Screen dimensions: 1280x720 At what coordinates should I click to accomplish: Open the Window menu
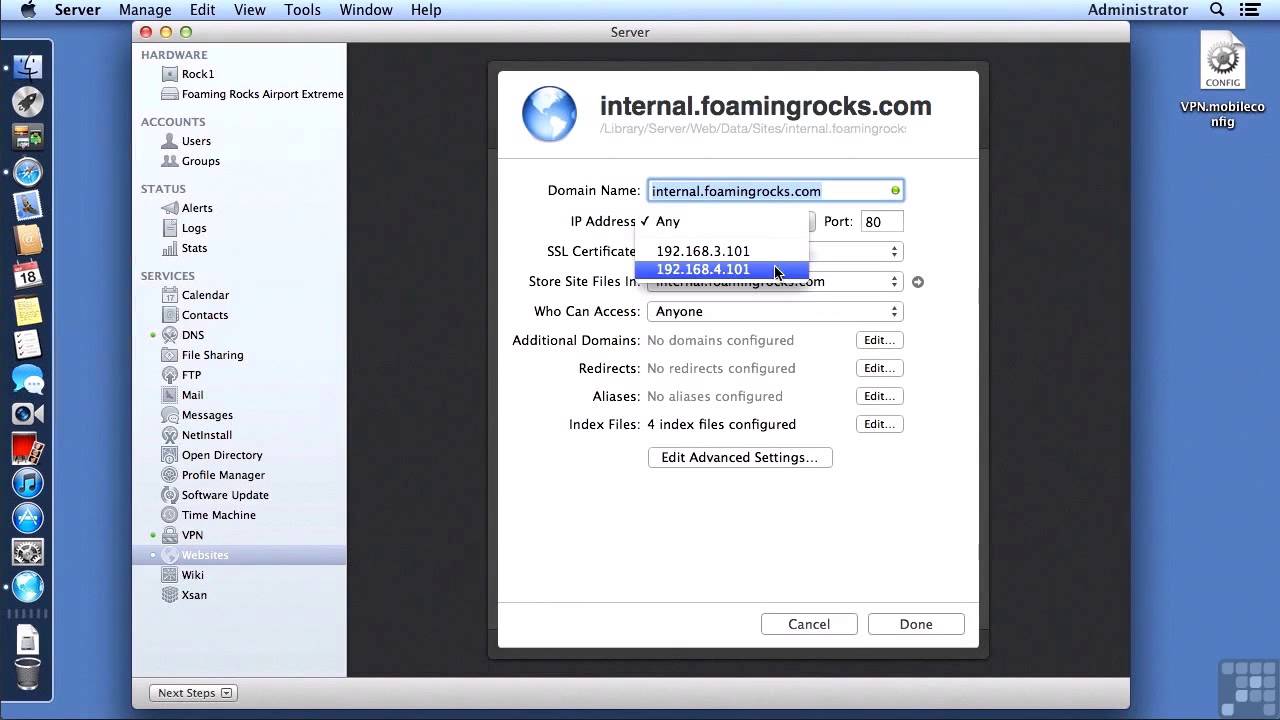366,10
